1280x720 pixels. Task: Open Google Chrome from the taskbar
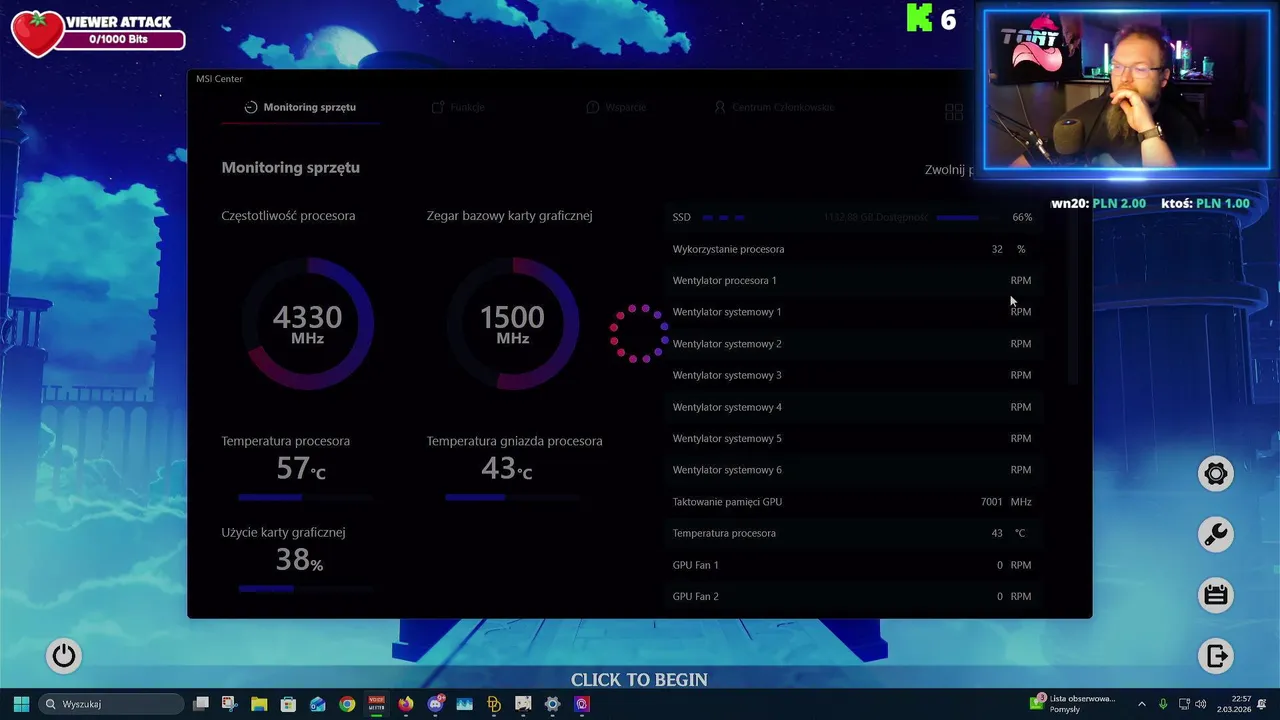tap(347, 704)
